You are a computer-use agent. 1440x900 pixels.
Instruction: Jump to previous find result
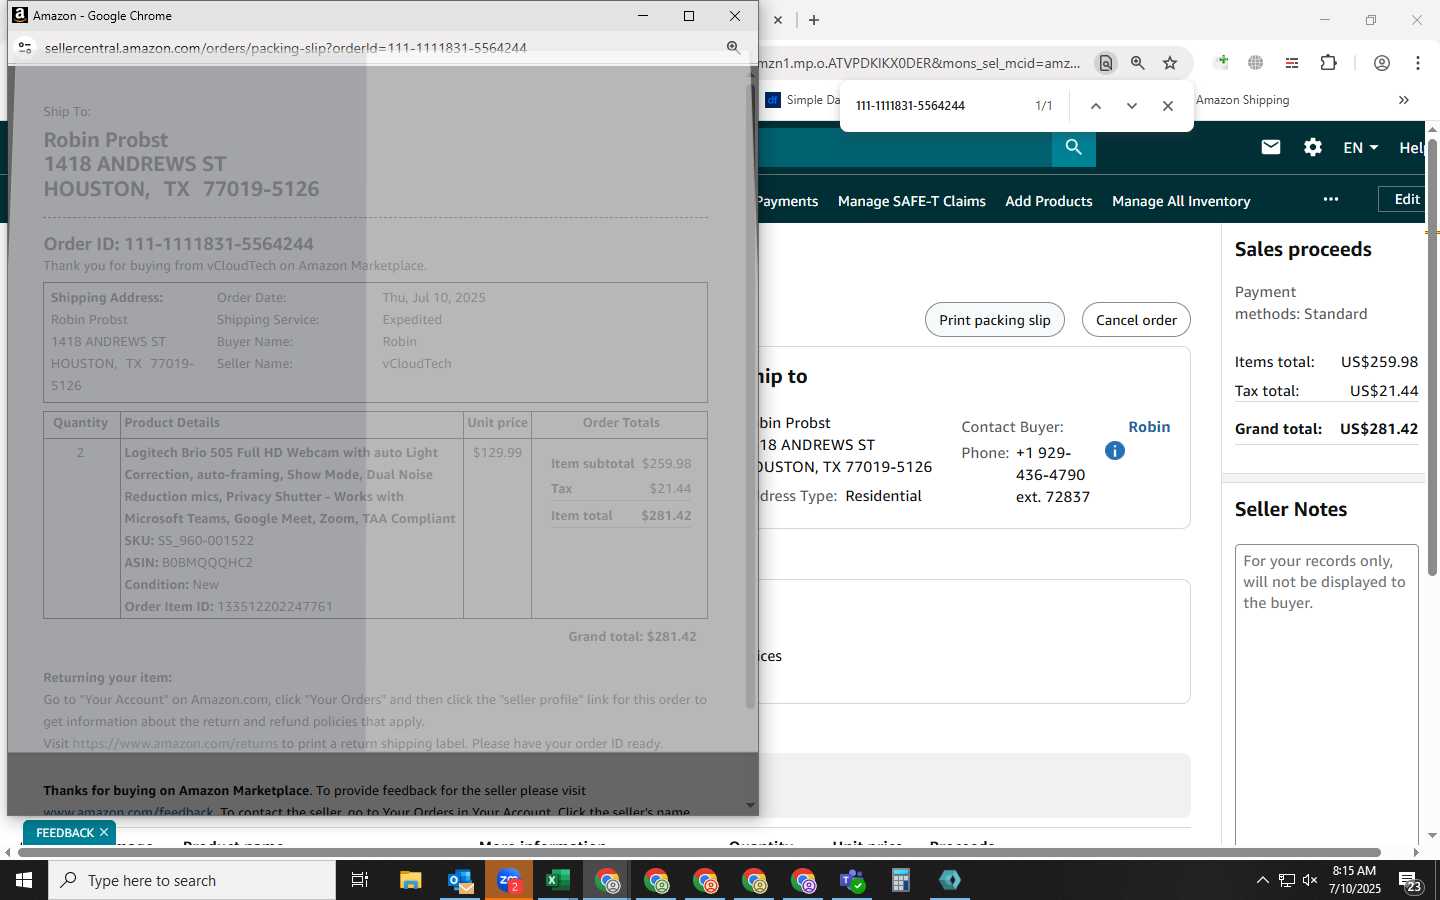[x=1096, y=106]
